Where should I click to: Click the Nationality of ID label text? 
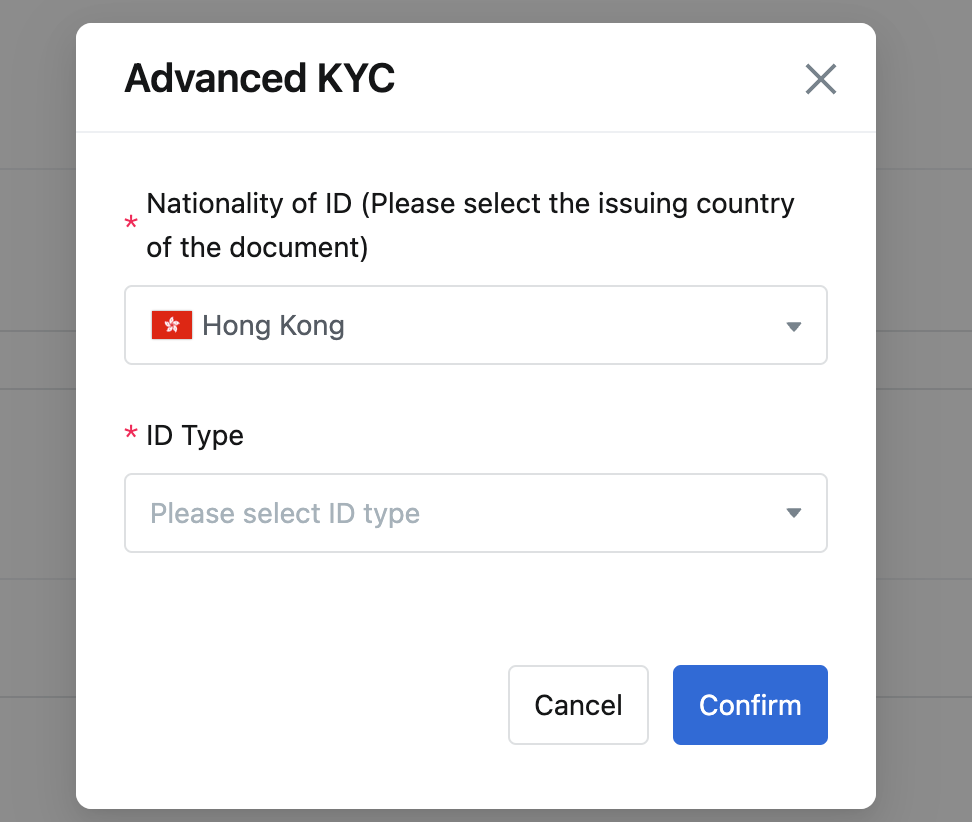tap(470, 226)
